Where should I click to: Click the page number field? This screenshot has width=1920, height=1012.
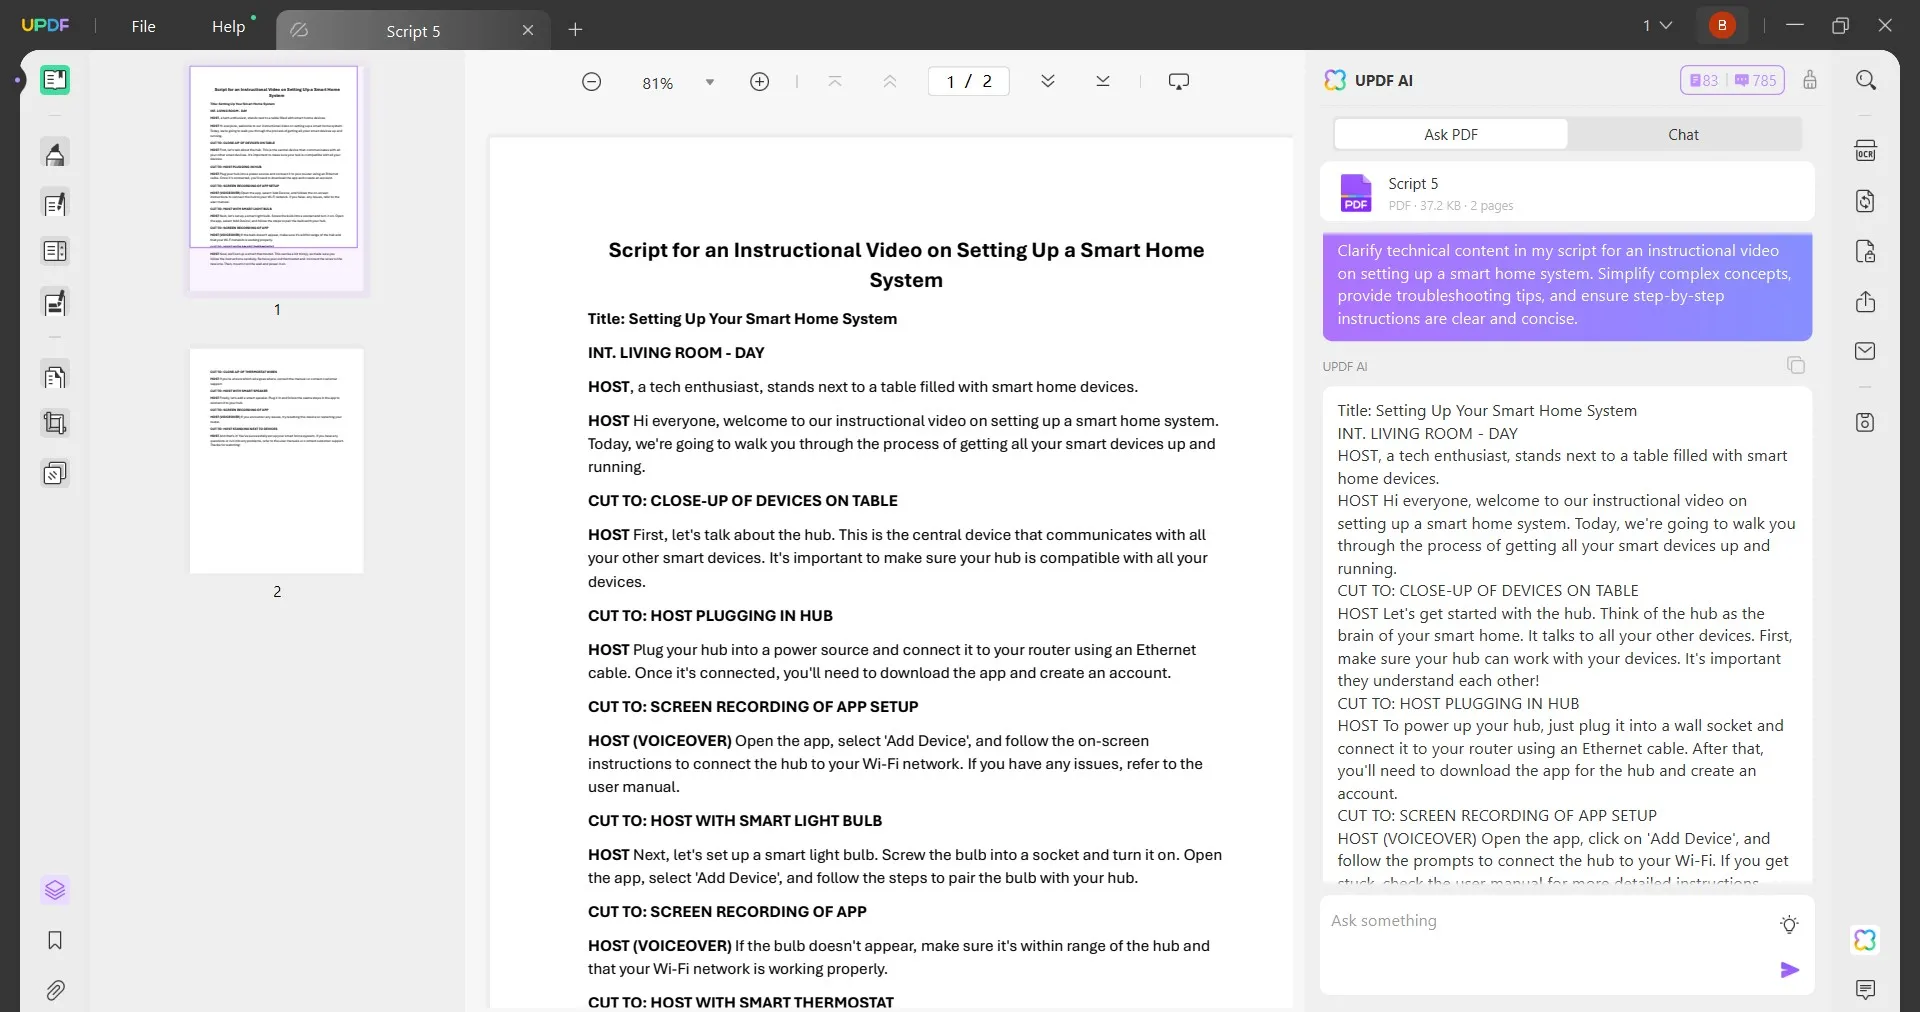pos(969,82)
